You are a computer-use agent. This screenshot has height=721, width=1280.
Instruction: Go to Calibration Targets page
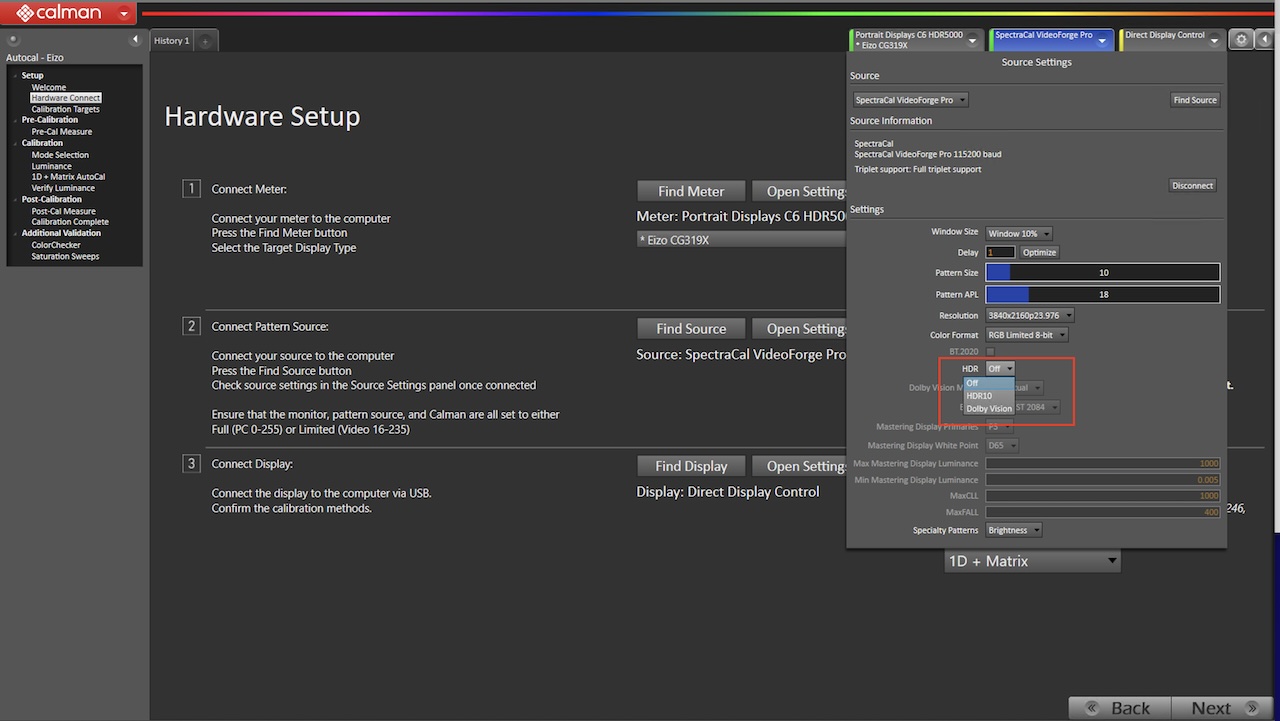click(65, 109)
